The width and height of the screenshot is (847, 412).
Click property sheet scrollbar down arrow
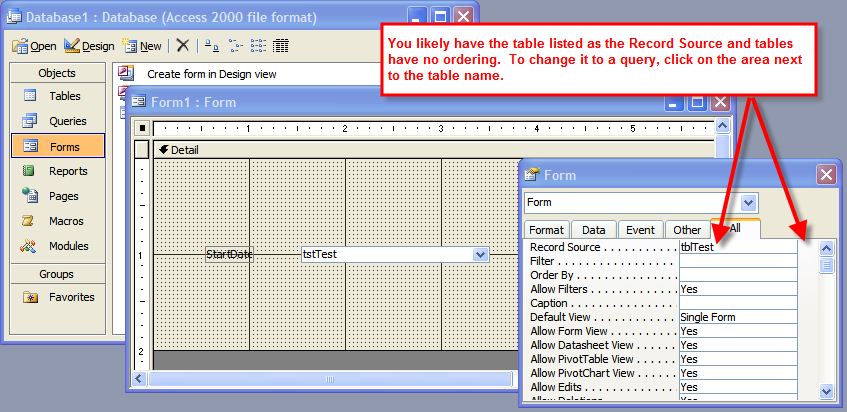[826, 391]
